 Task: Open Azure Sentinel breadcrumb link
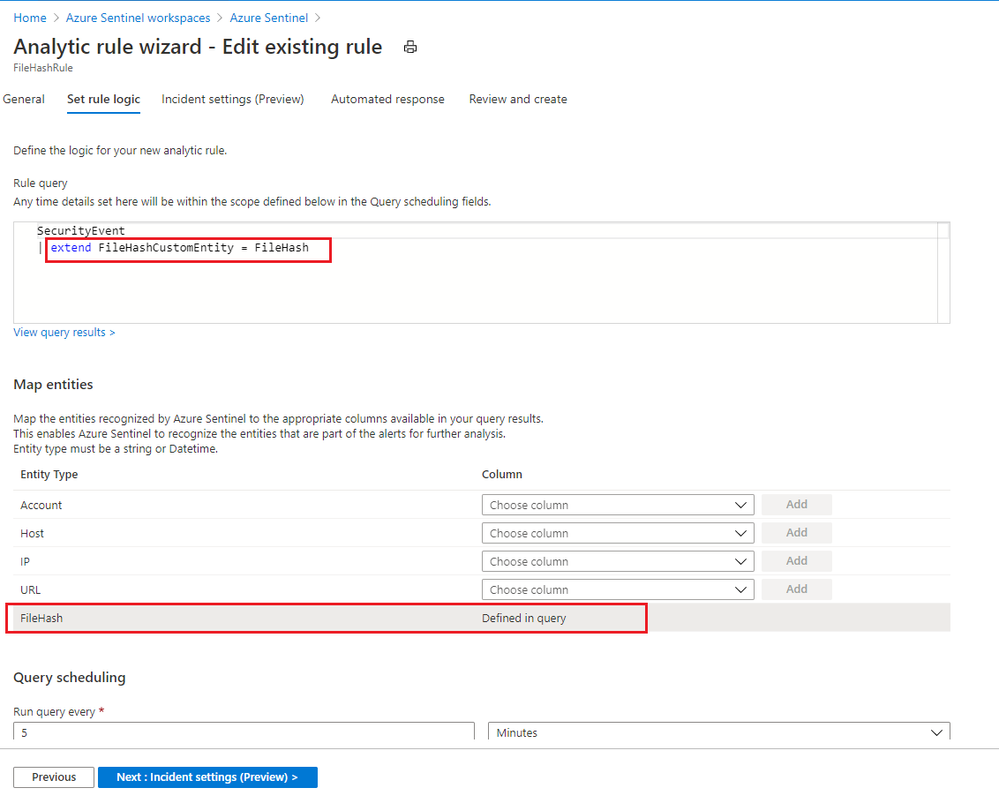[x=269, y=18]
